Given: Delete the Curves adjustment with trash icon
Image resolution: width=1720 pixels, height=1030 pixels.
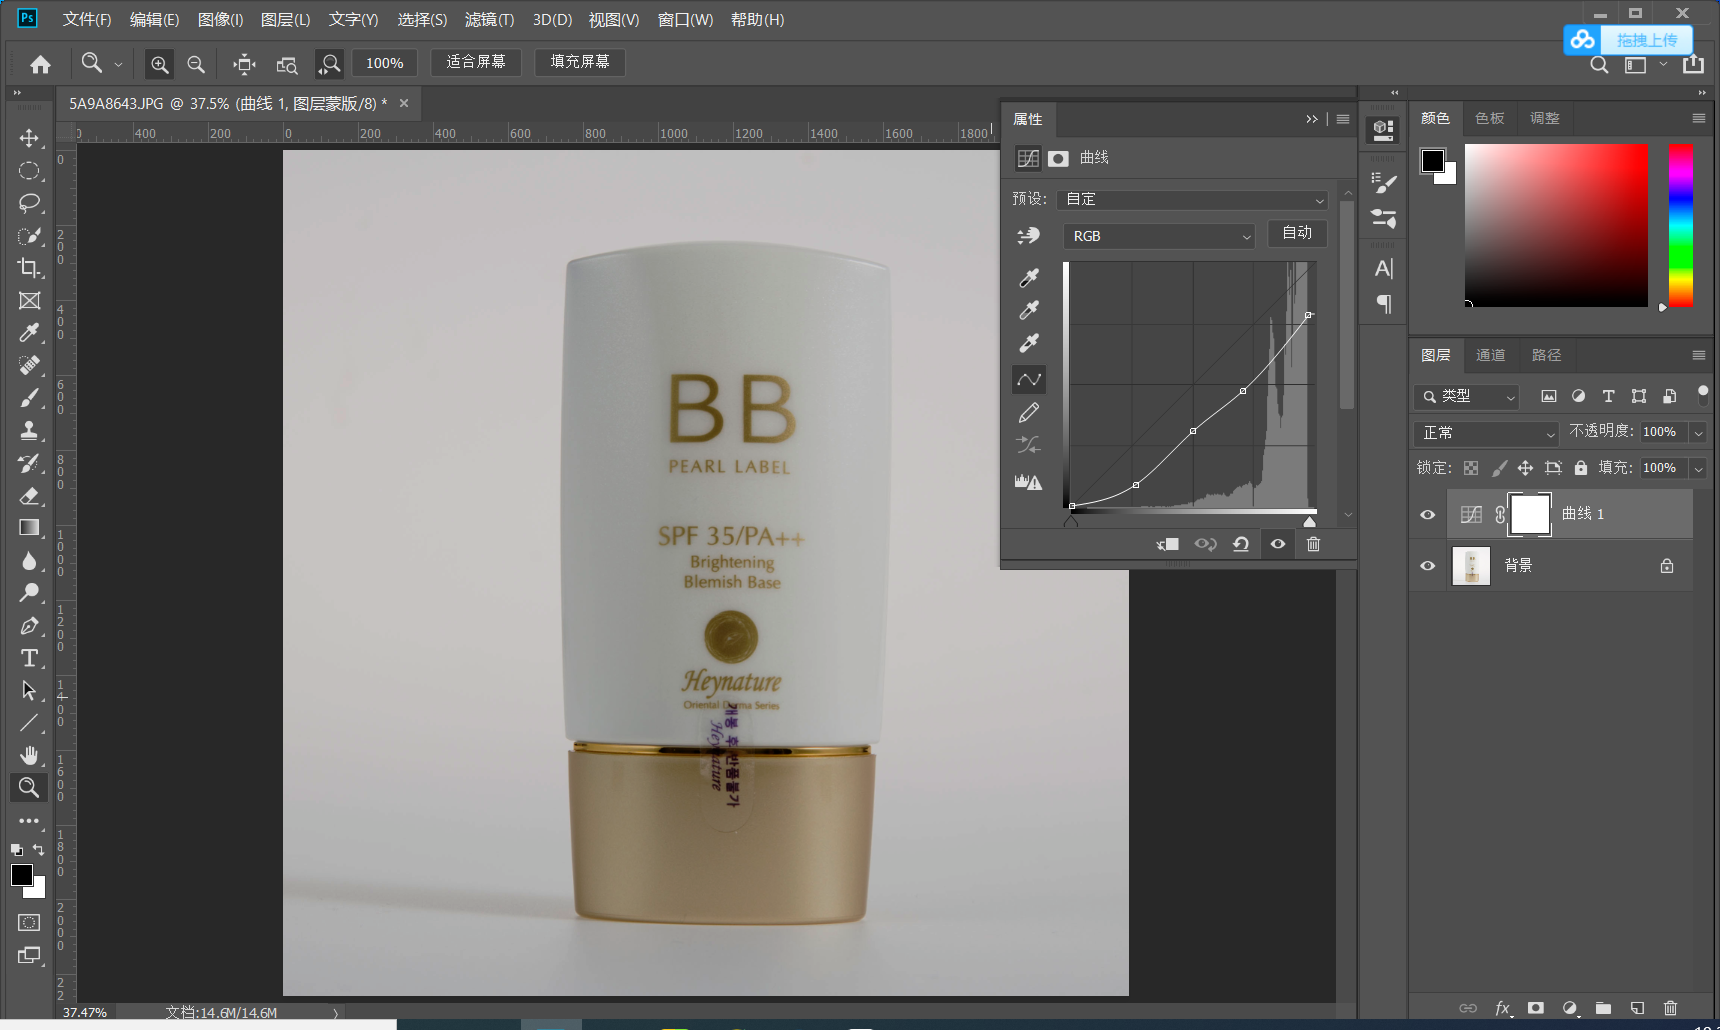Looking at the screenshot, I should [x=1314, y=544].
